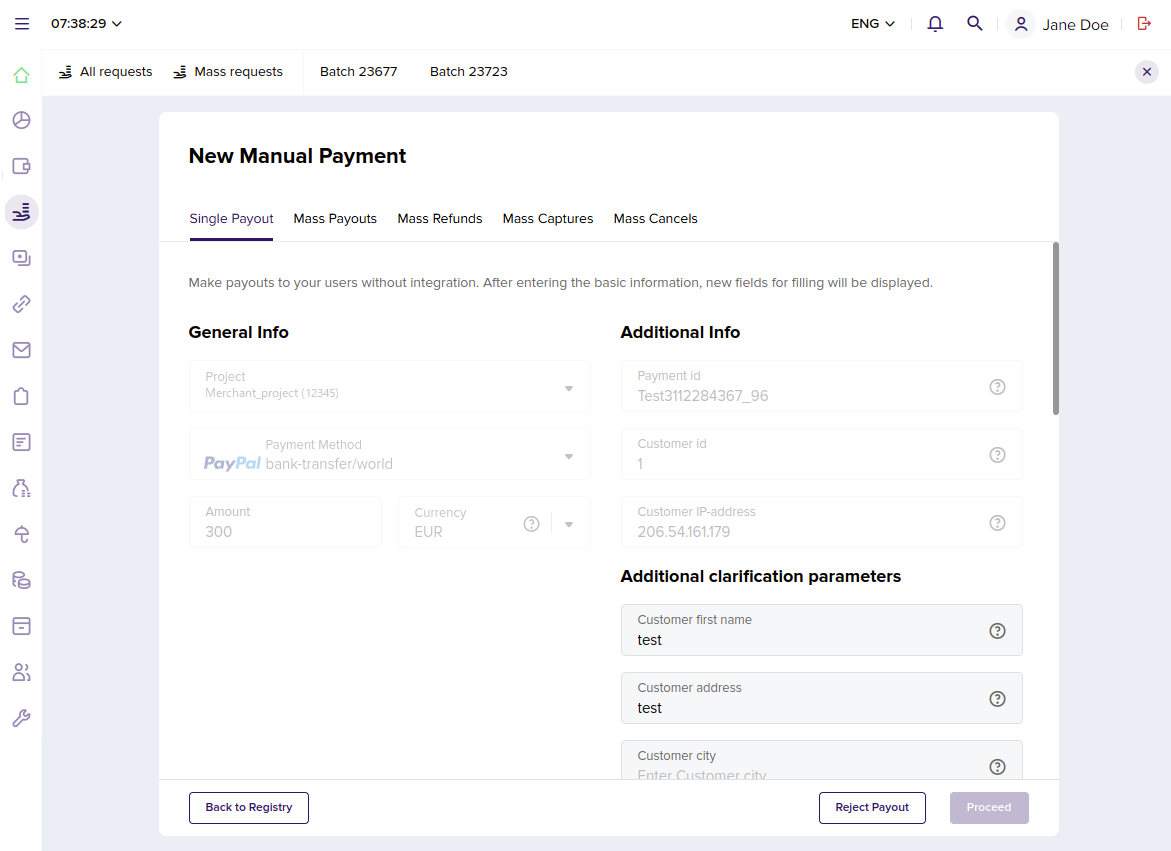Open the time zone clock dropdown
The image size is (1171, 851).
[x=87, y=24]
